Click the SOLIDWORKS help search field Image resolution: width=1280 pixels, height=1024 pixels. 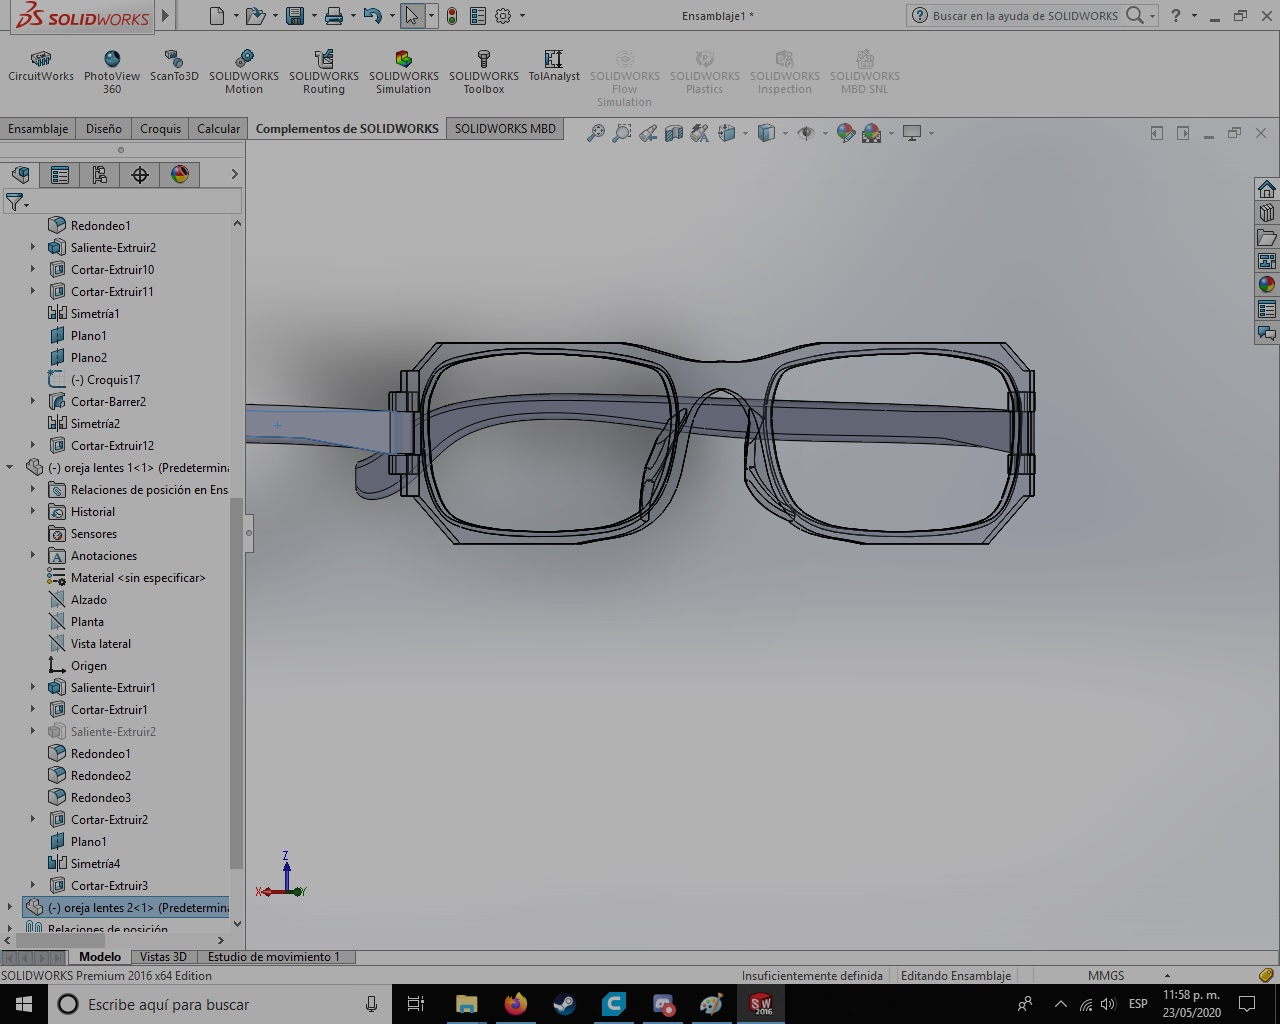[x=1025, y=16]
